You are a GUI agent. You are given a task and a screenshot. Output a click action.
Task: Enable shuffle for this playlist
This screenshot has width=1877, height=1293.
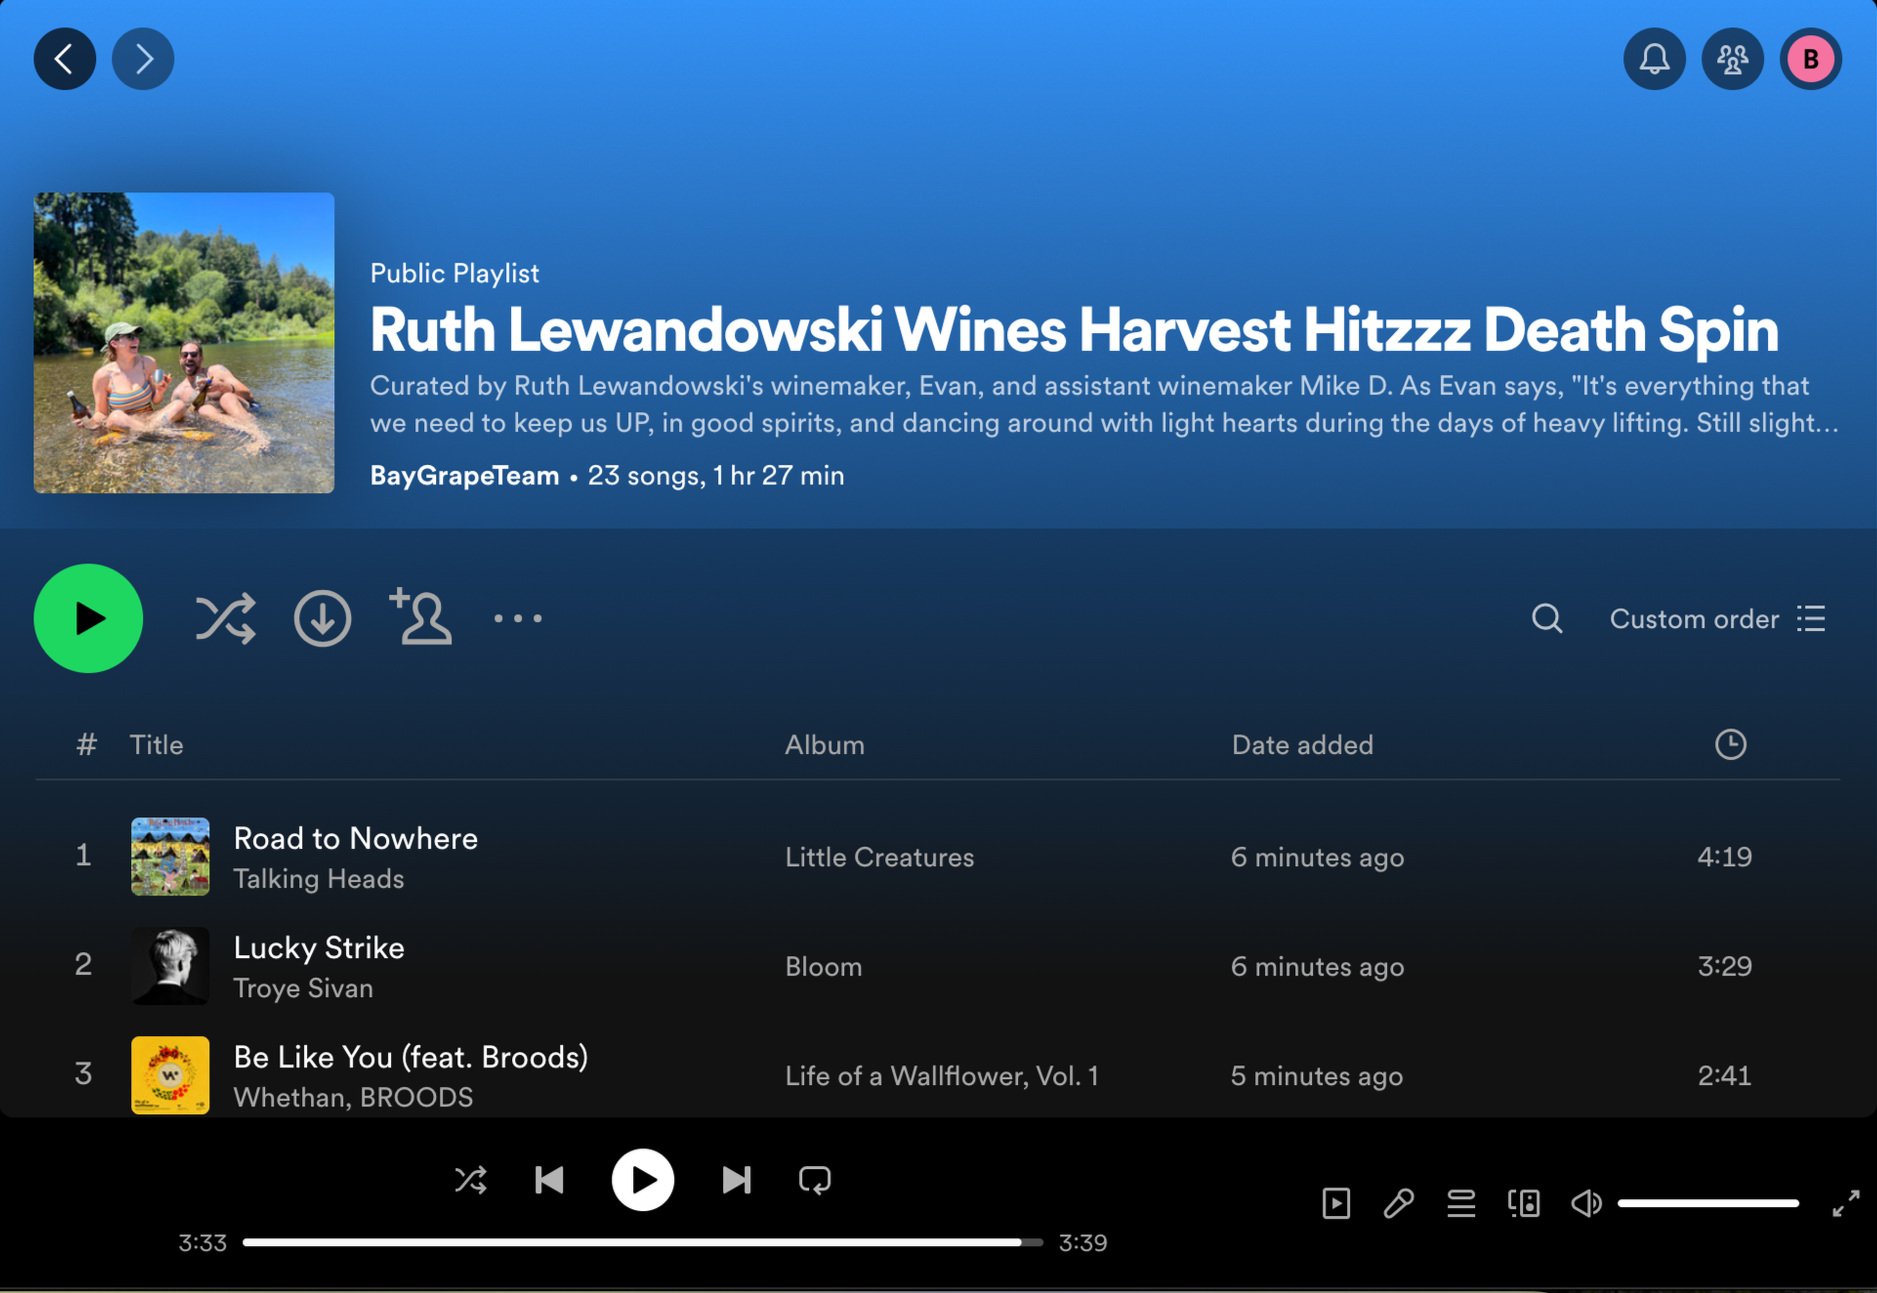225,619
